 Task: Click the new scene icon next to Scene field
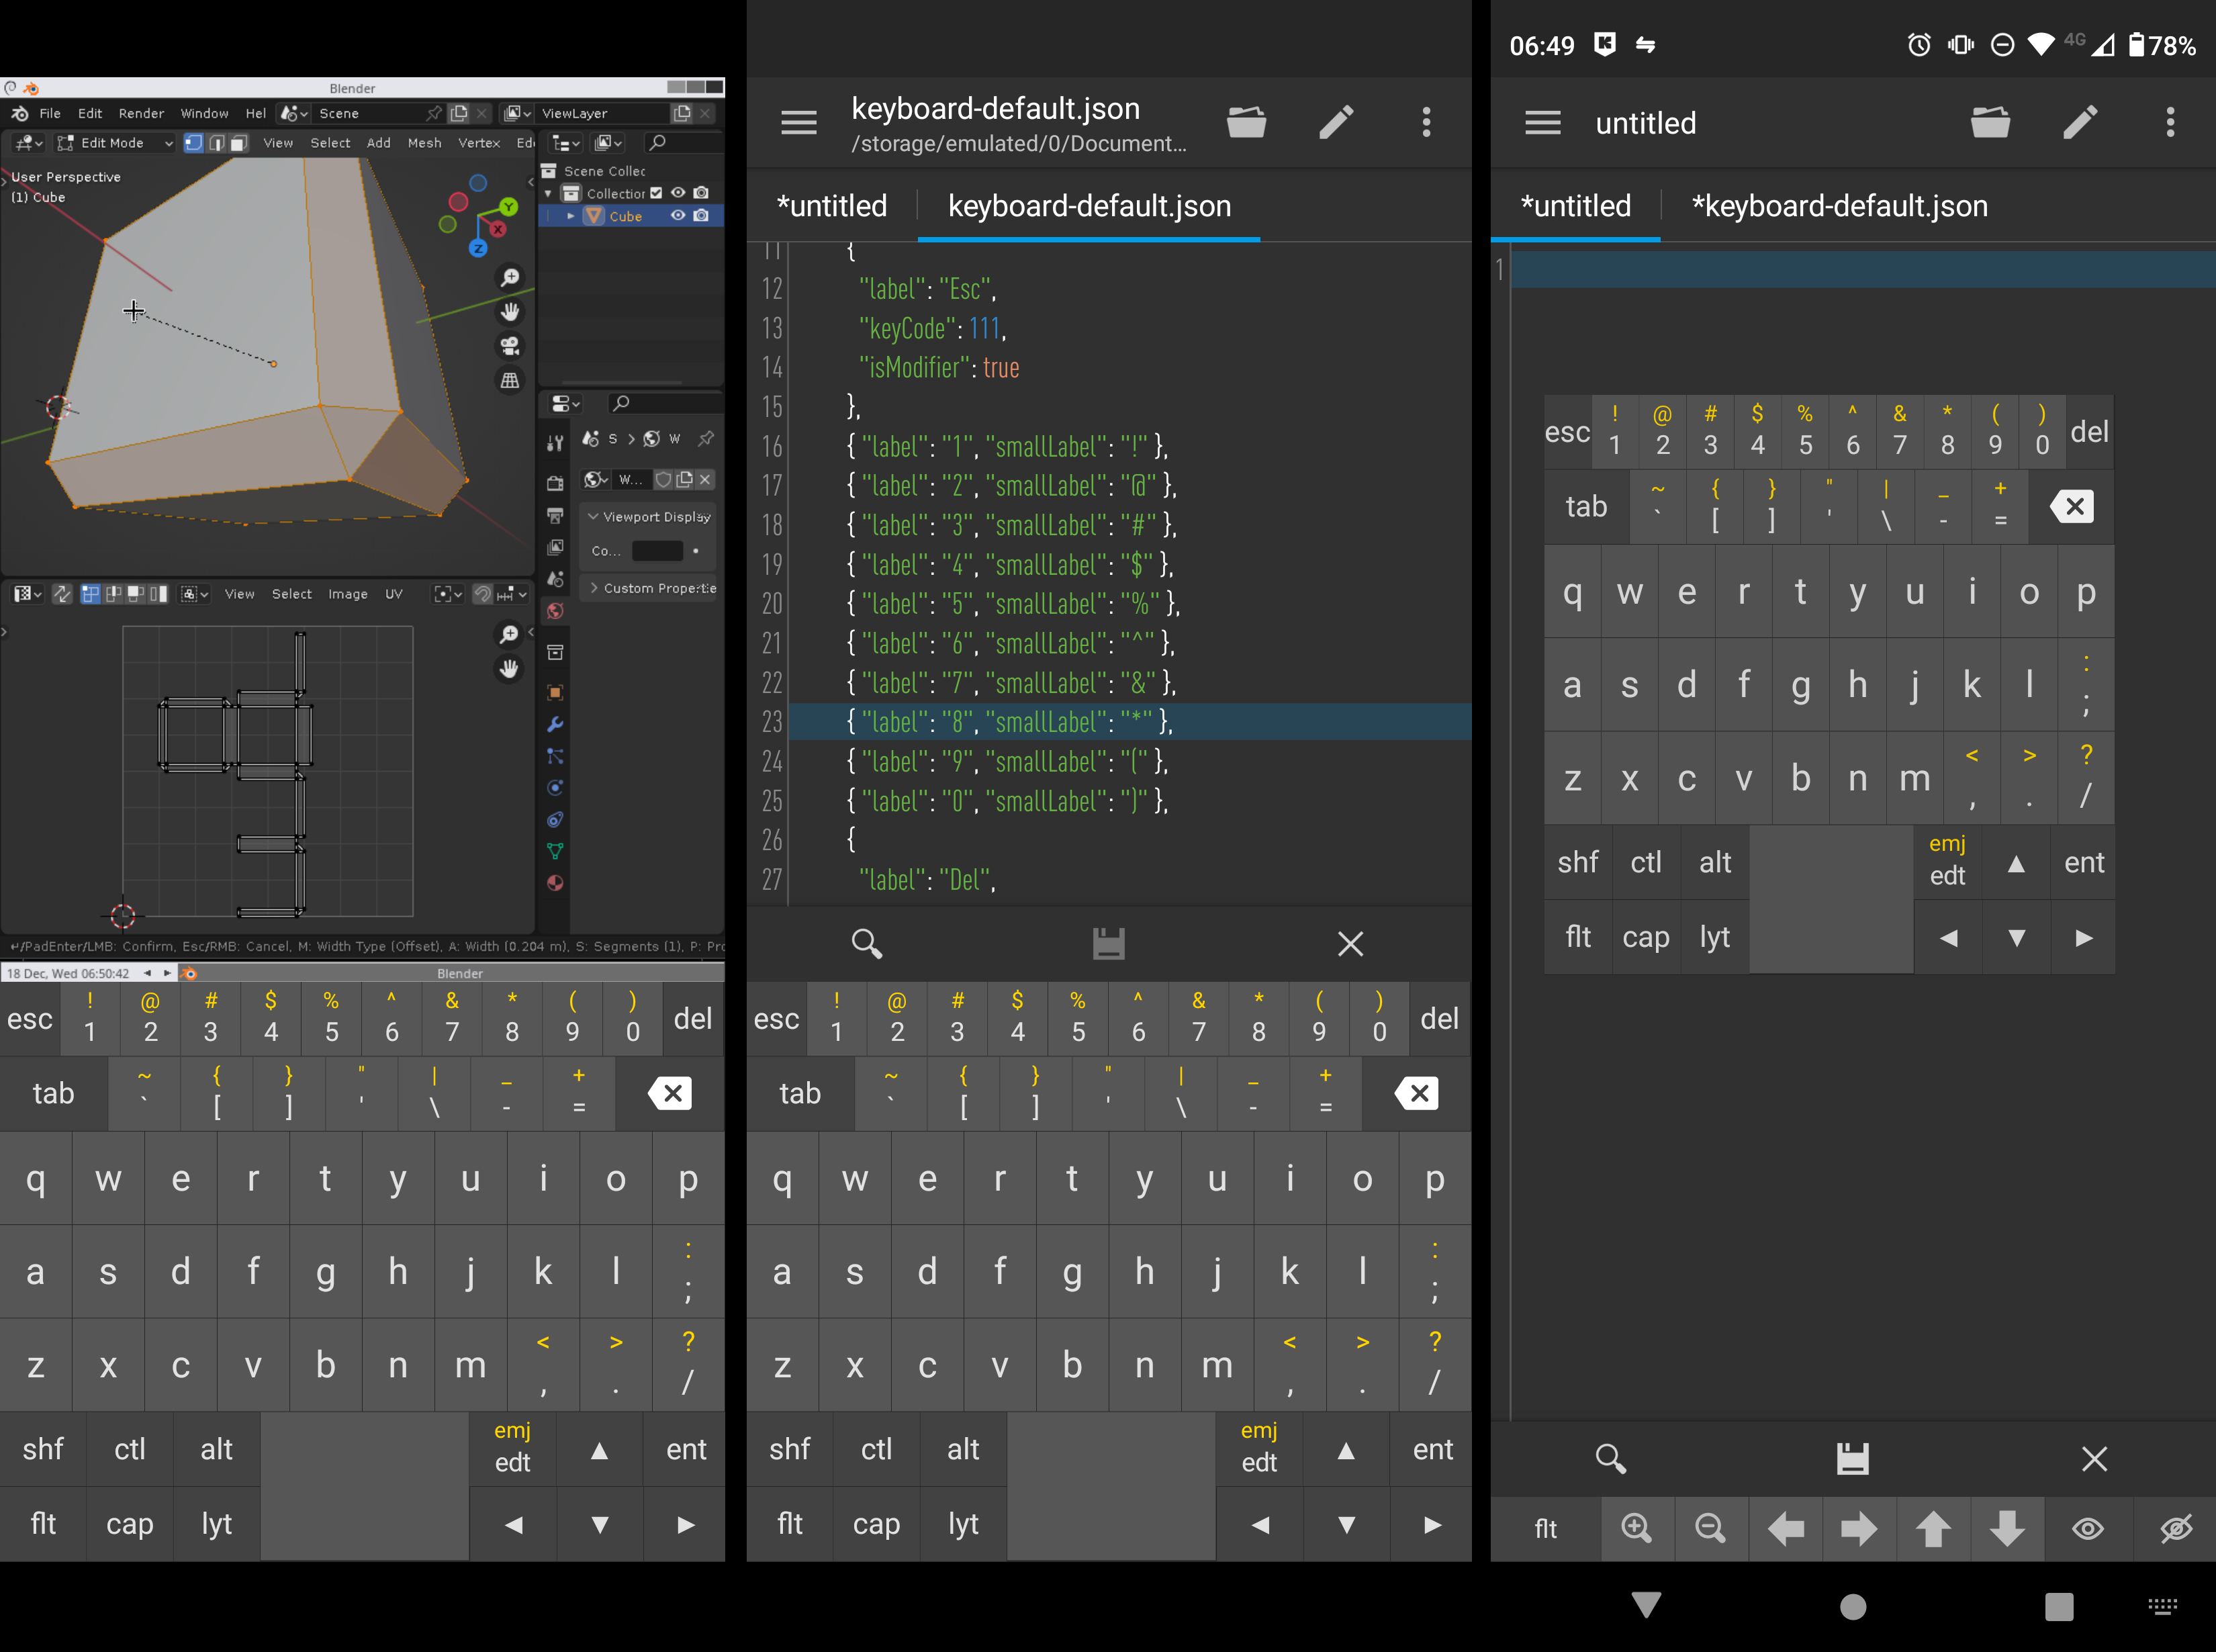(459, 113)
